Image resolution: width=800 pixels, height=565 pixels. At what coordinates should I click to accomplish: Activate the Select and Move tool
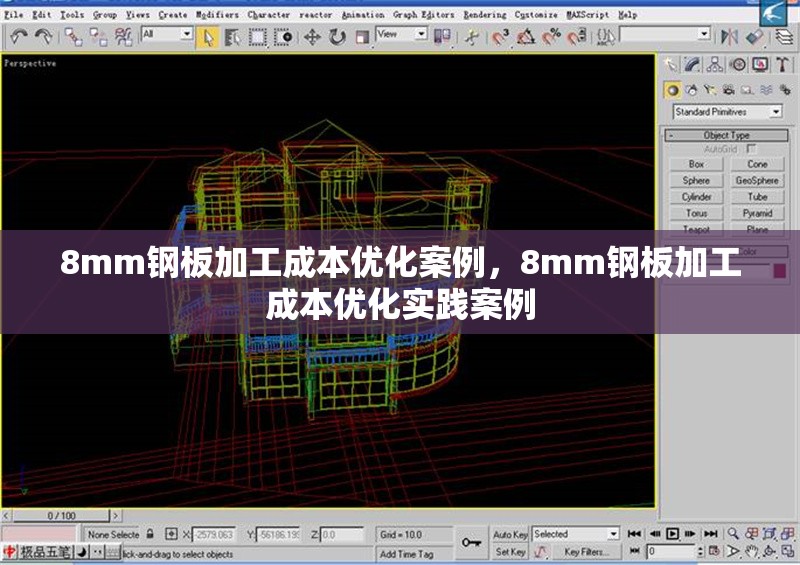coord(312,37)
